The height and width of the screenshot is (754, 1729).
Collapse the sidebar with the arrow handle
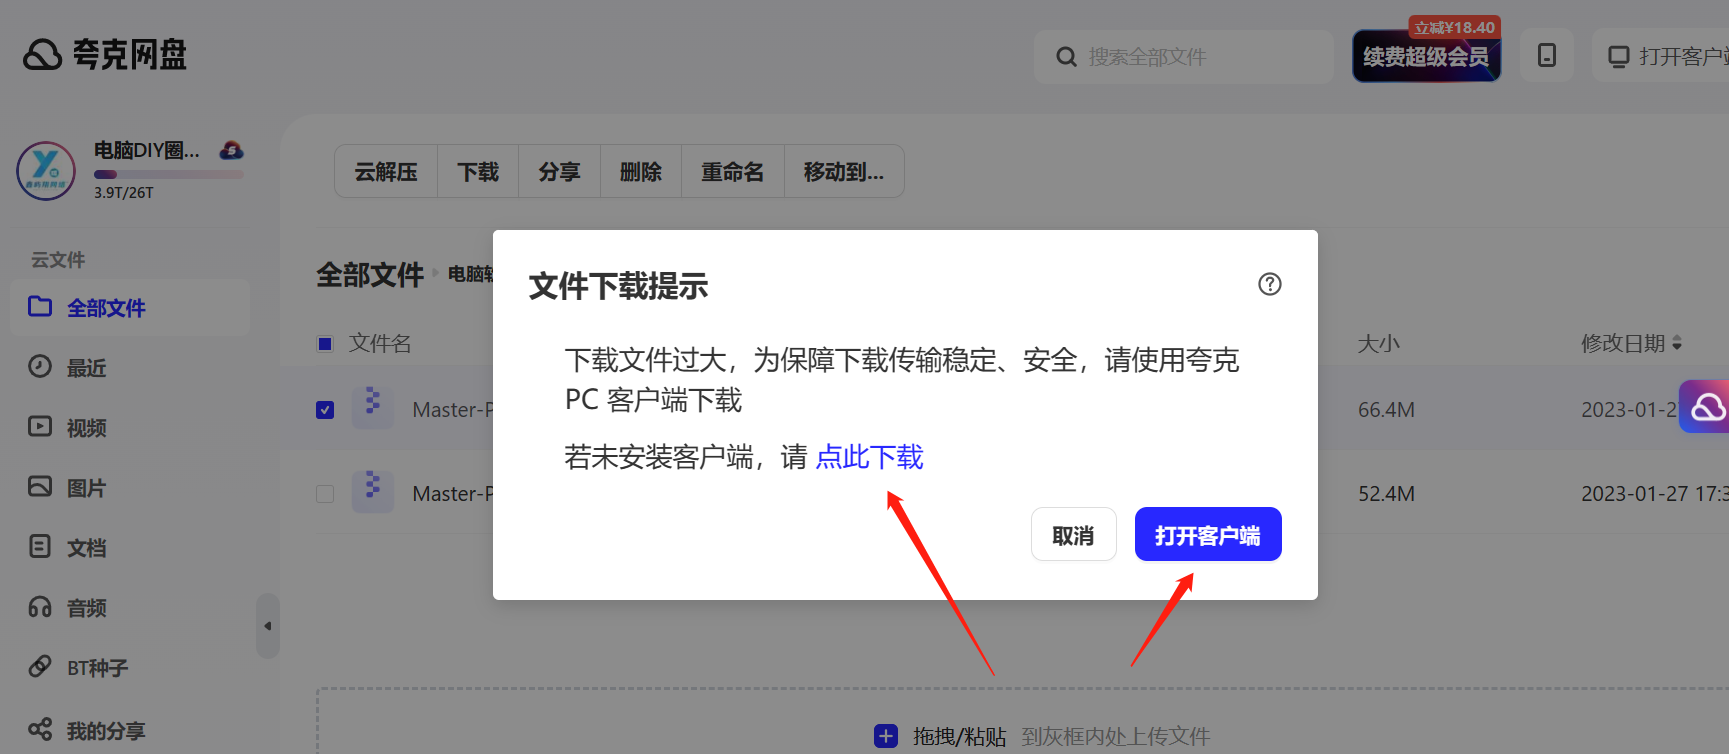(267, 626)
